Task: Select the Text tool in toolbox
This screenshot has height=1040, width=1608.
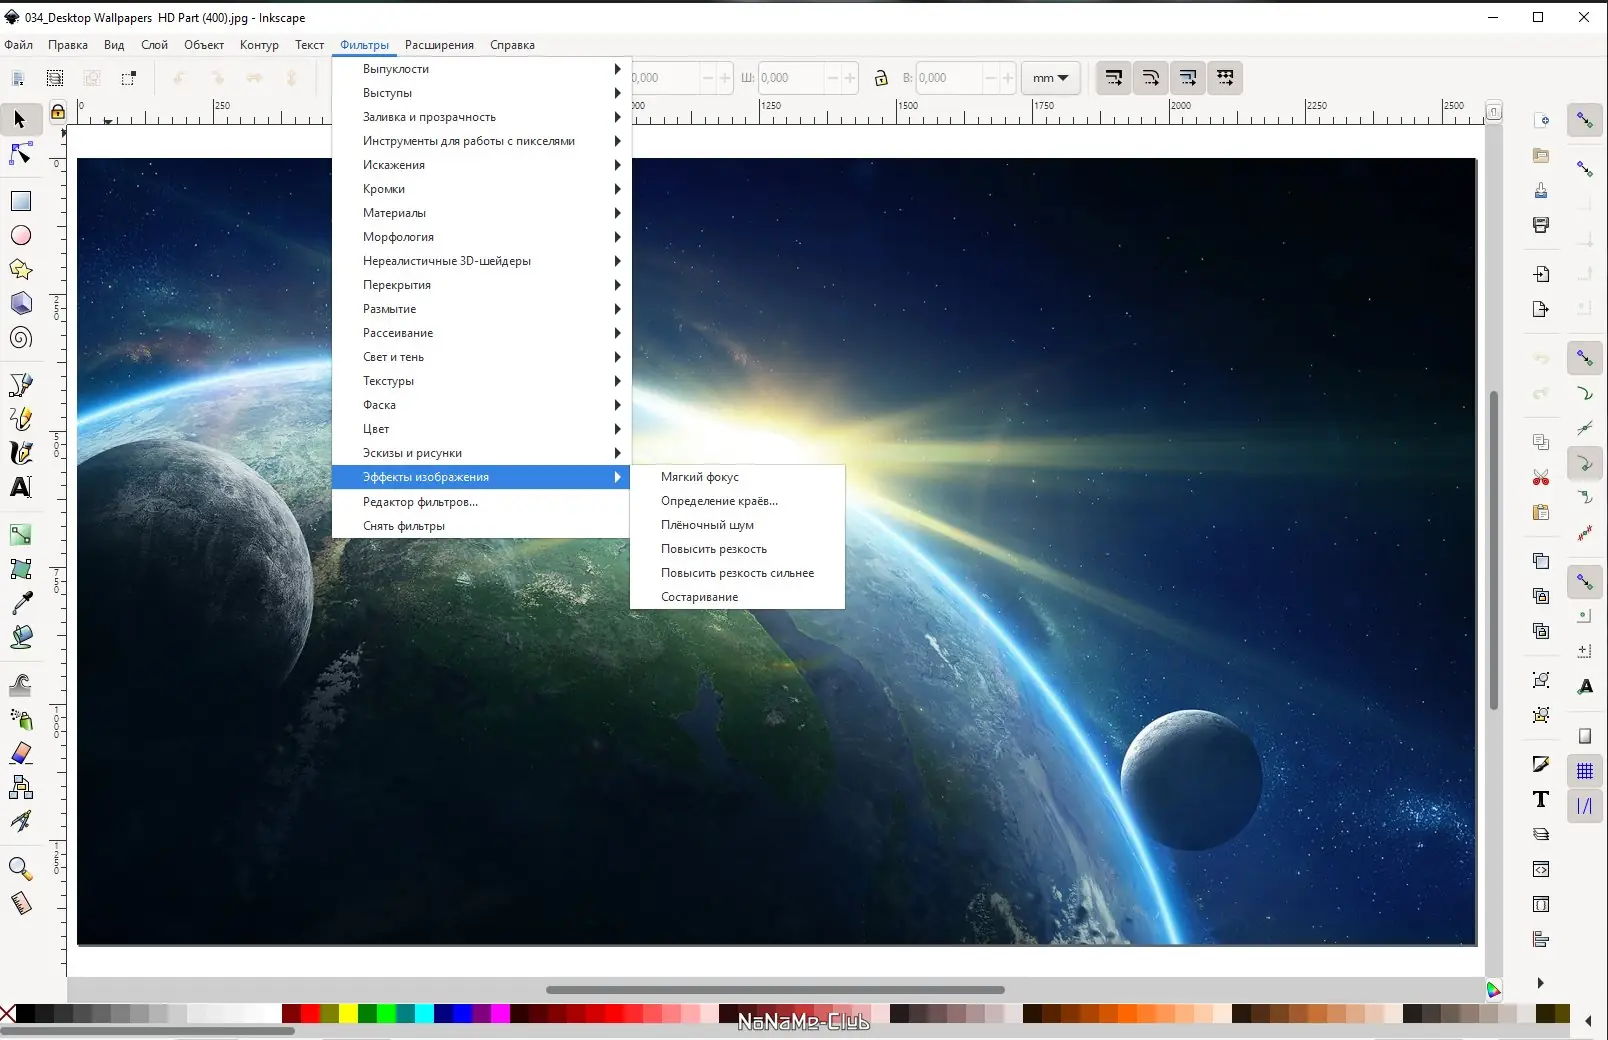Action: click(20, 487)
